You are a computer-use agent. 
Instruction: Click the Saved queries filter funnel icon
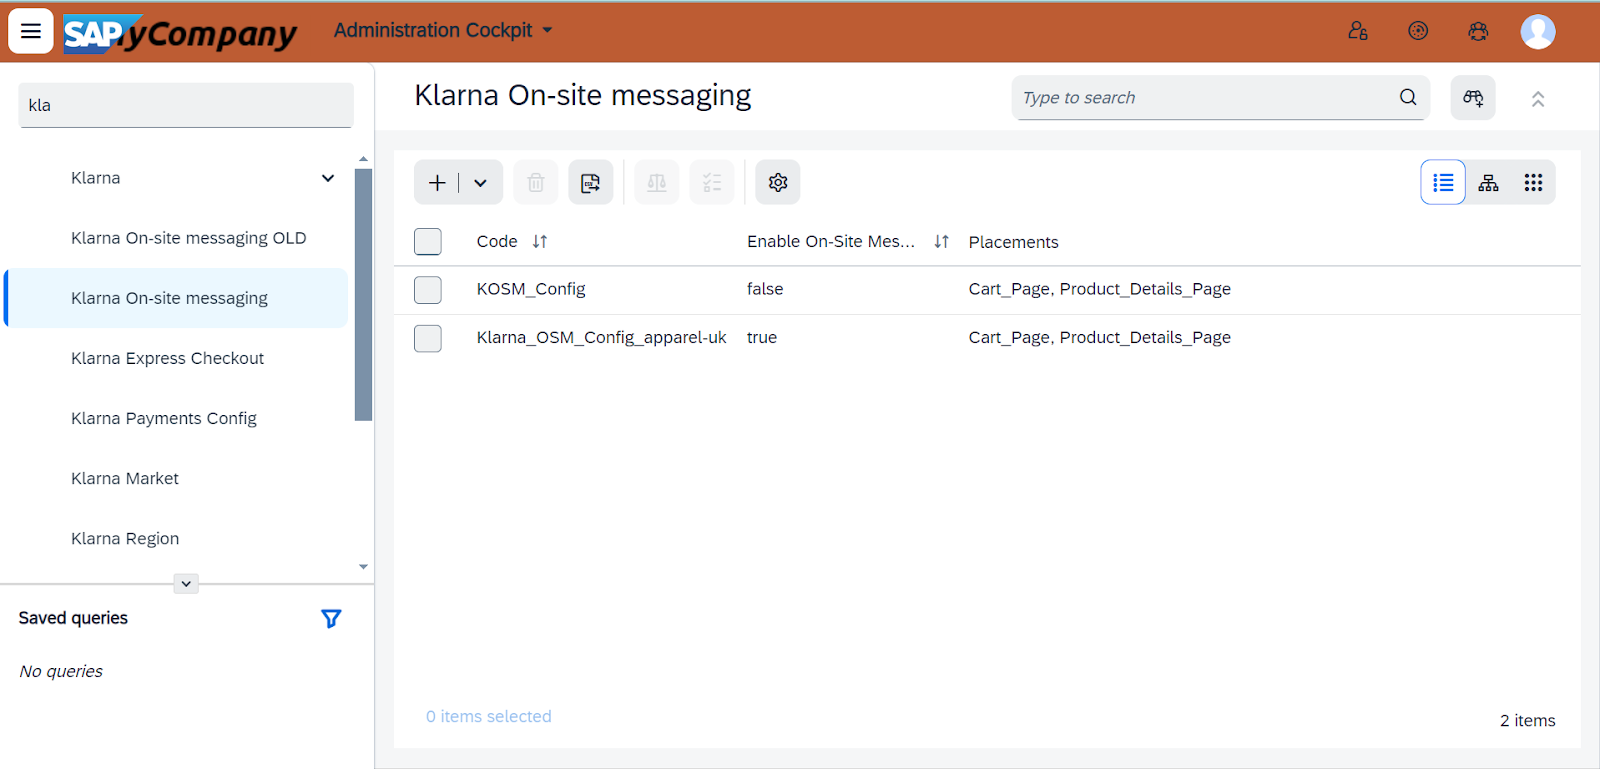click(x=331, y=618)
